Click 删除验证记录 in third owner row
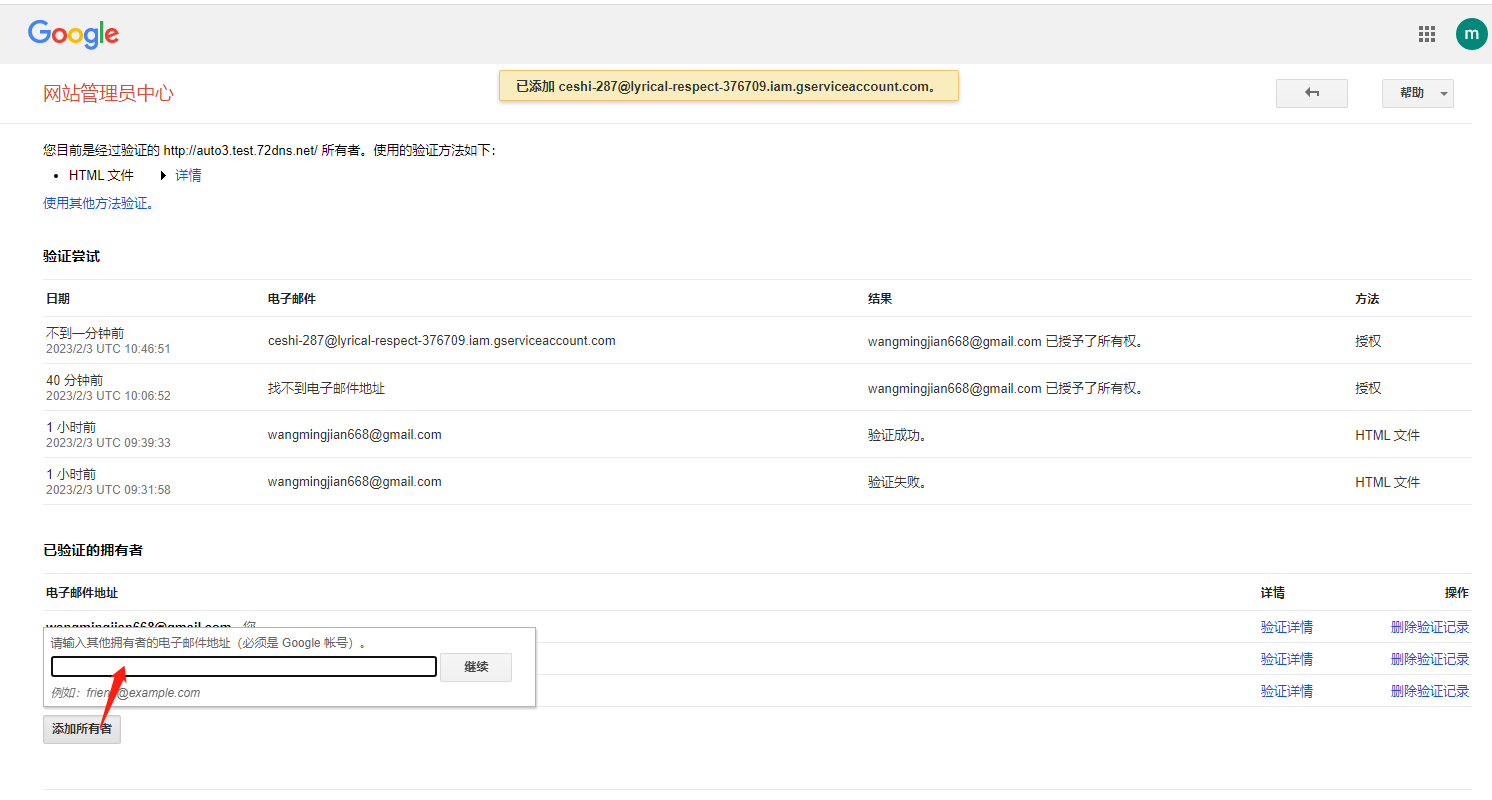Screen dimensions: 1492x800 pyautogui.click(x=1430, y=691)
